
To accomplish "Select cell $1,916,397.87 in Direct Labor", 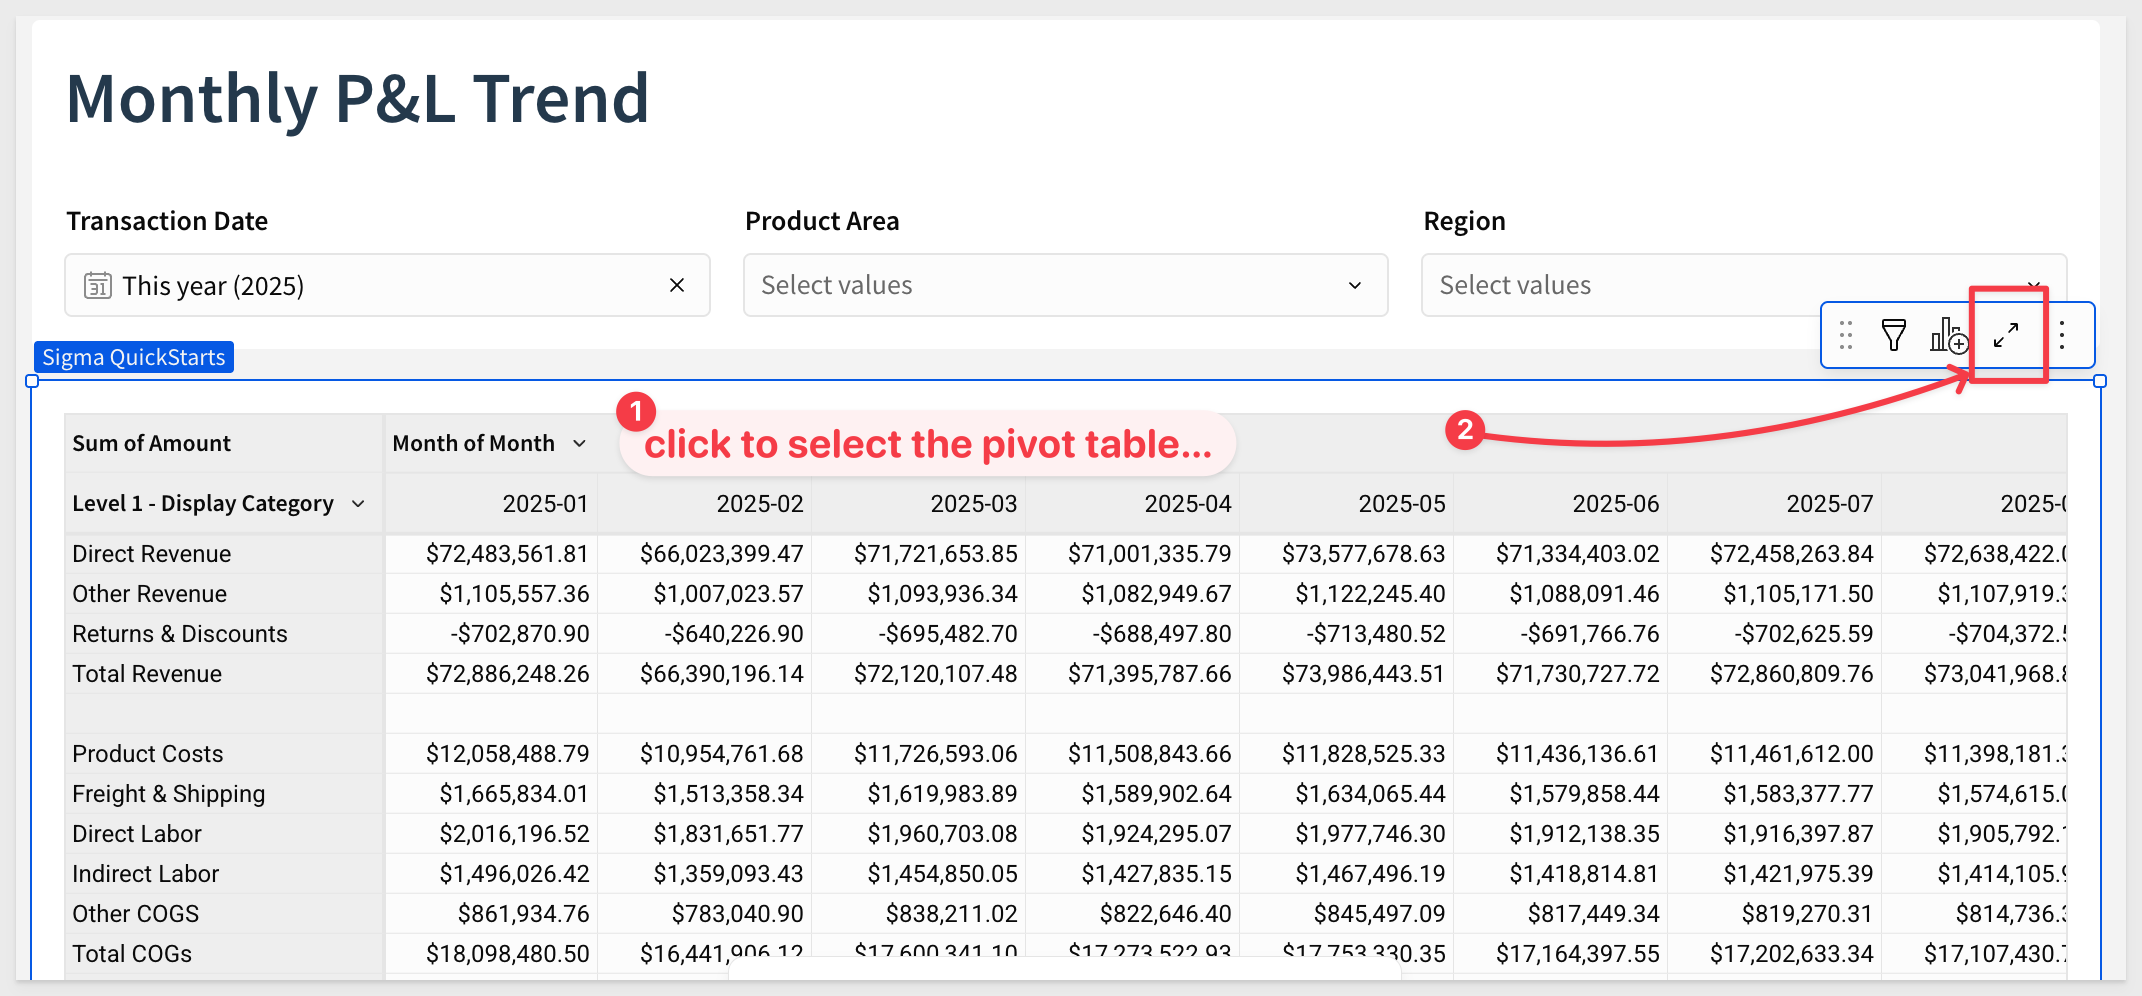I will click(x=1775, y=833).
